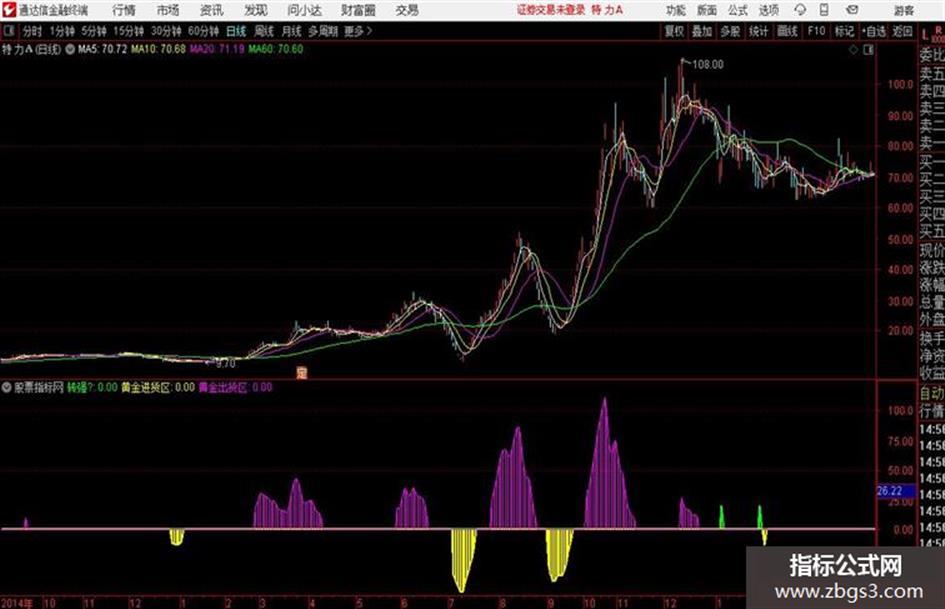Switch to 月线 monthly period tab
The width and height of the screenshot is (945, 609).
292,31
